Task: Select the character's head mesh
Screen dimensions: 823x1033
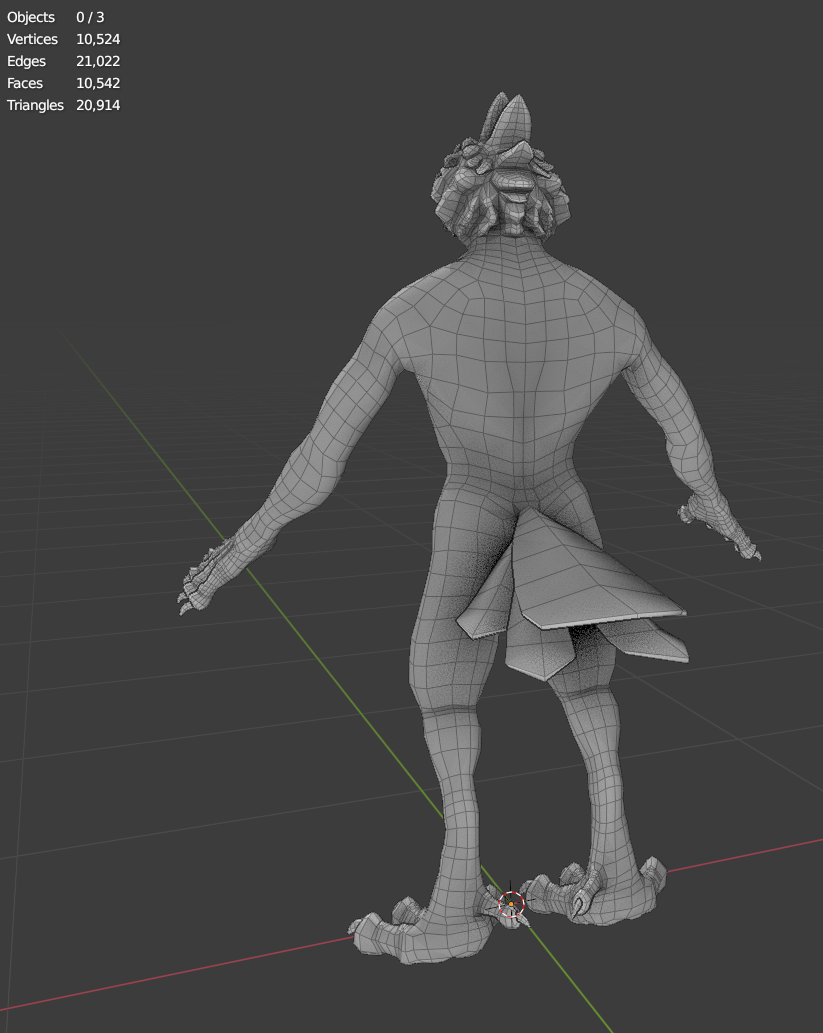Action: 501,170
